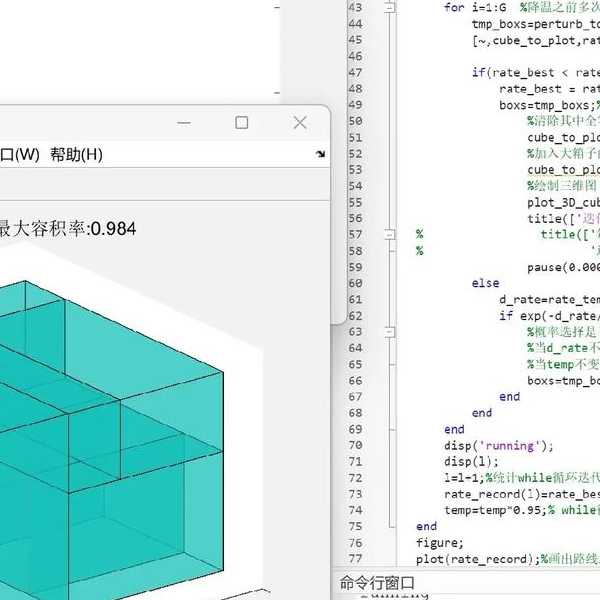Open the 窗口(W) menu in figure window

(x=20, y=155)
